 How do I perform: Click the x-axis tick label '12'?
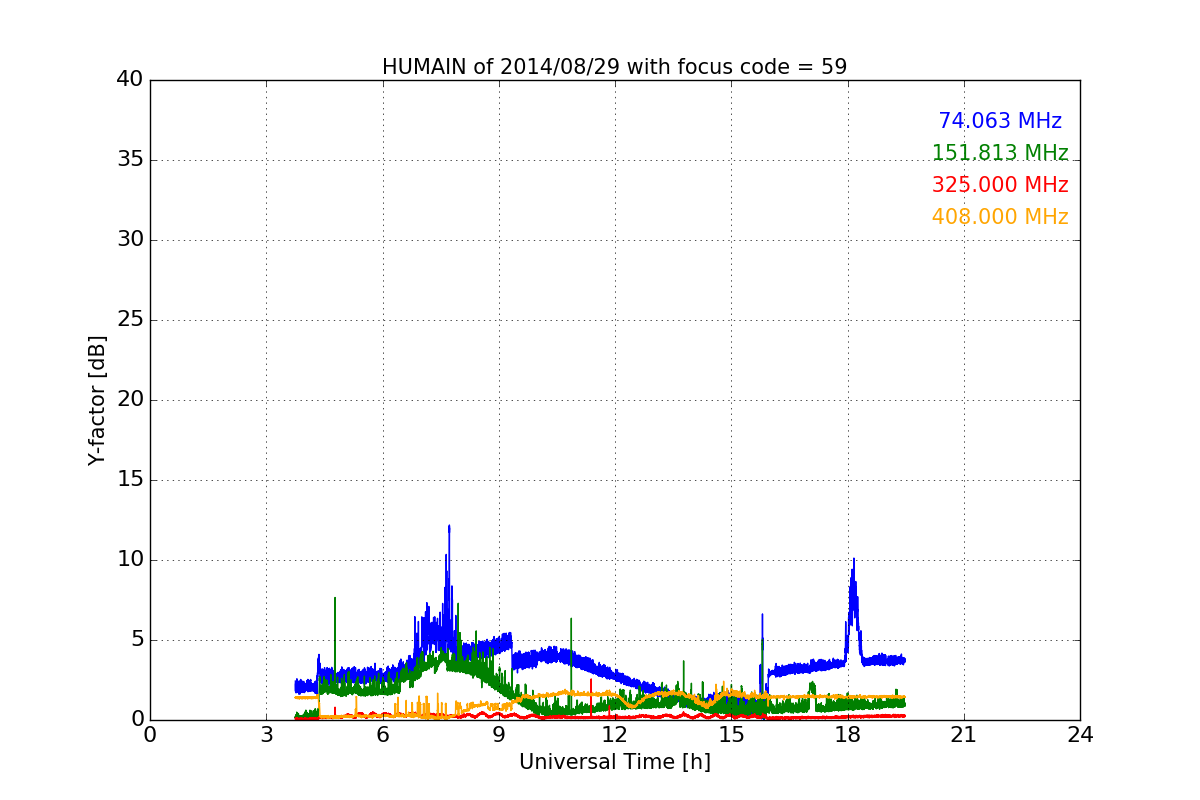click(615, 734)
